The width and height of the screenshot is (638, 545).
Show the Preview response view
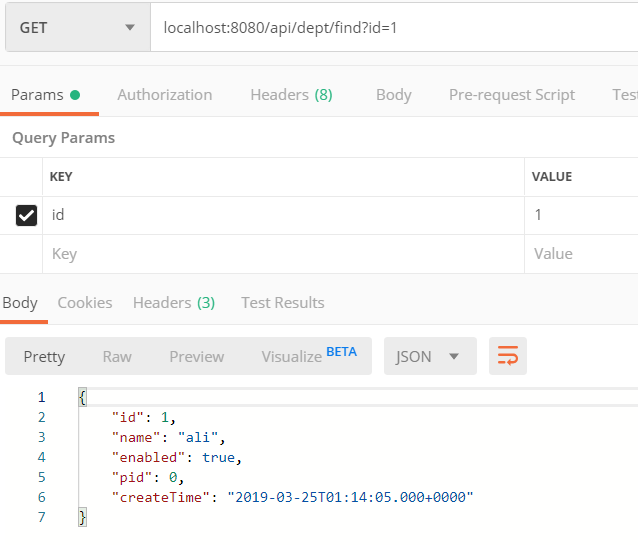[197, 356]
